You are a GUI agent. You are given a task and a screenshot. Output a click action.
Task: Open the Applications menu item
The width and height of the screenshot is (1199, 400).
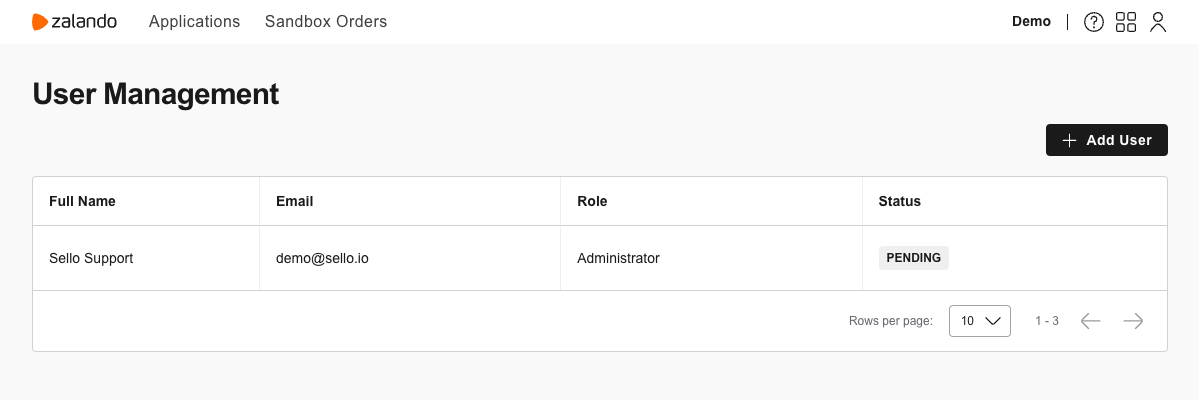(x=194, y=21)
